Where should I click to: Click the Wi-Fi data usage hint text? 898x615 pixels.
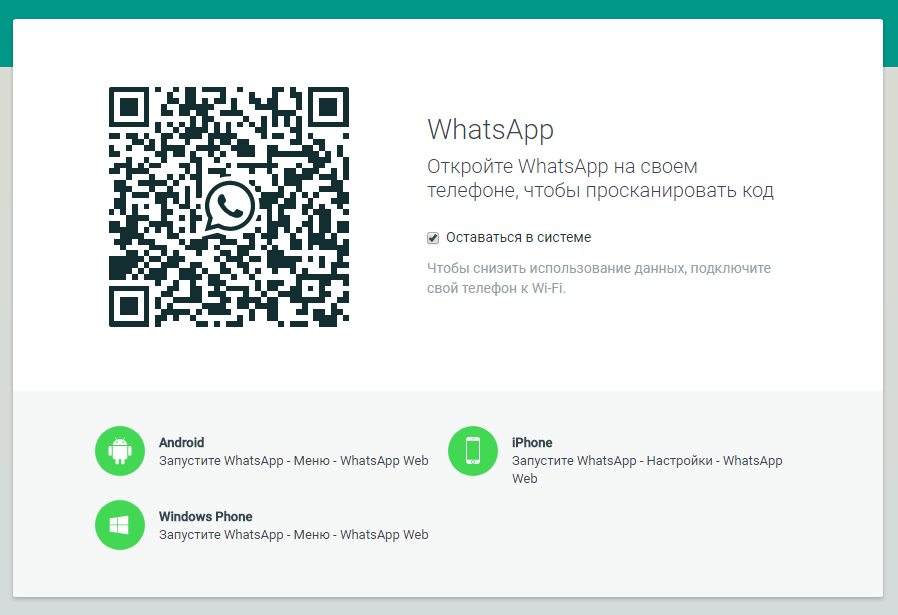click(599, 278)
